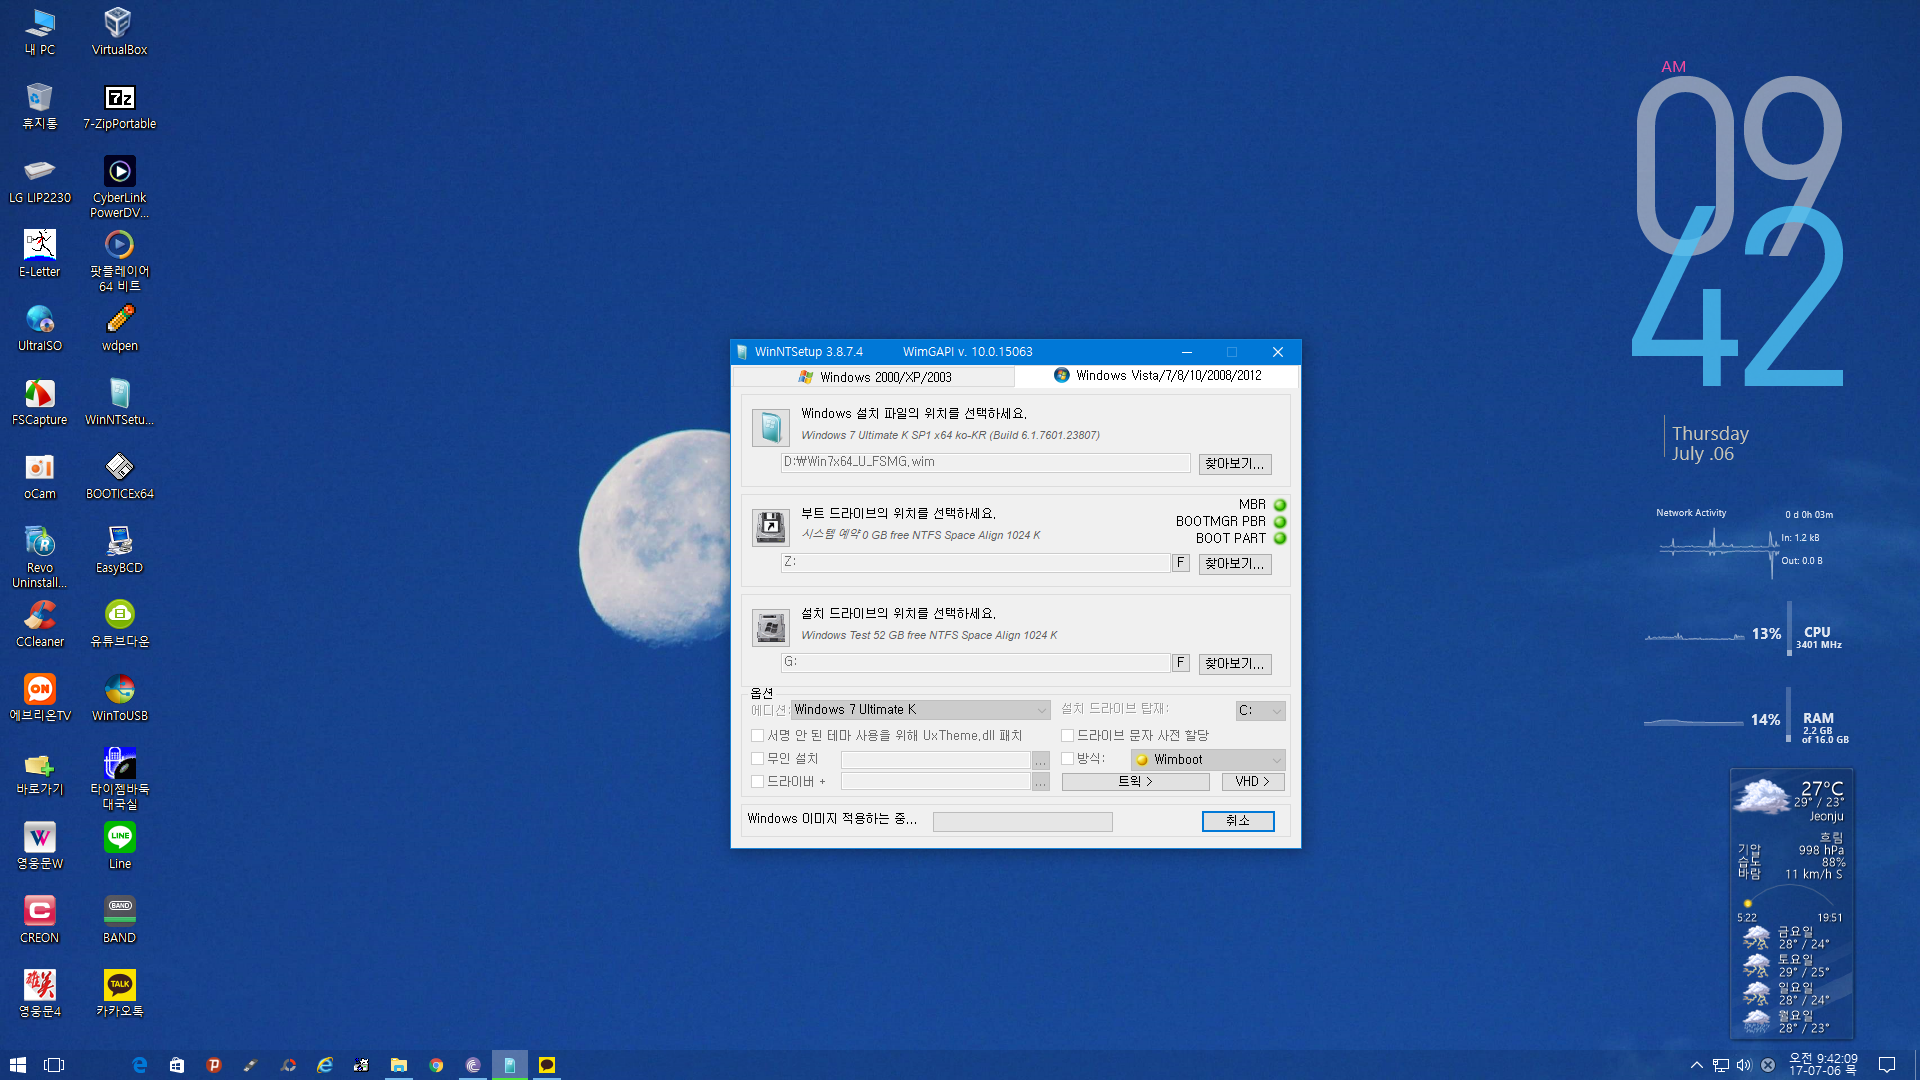The height and width of the screenshot is (1080, 1920).
Task: Click the F button beside boot drive Z:
Action: [1181, 563]
